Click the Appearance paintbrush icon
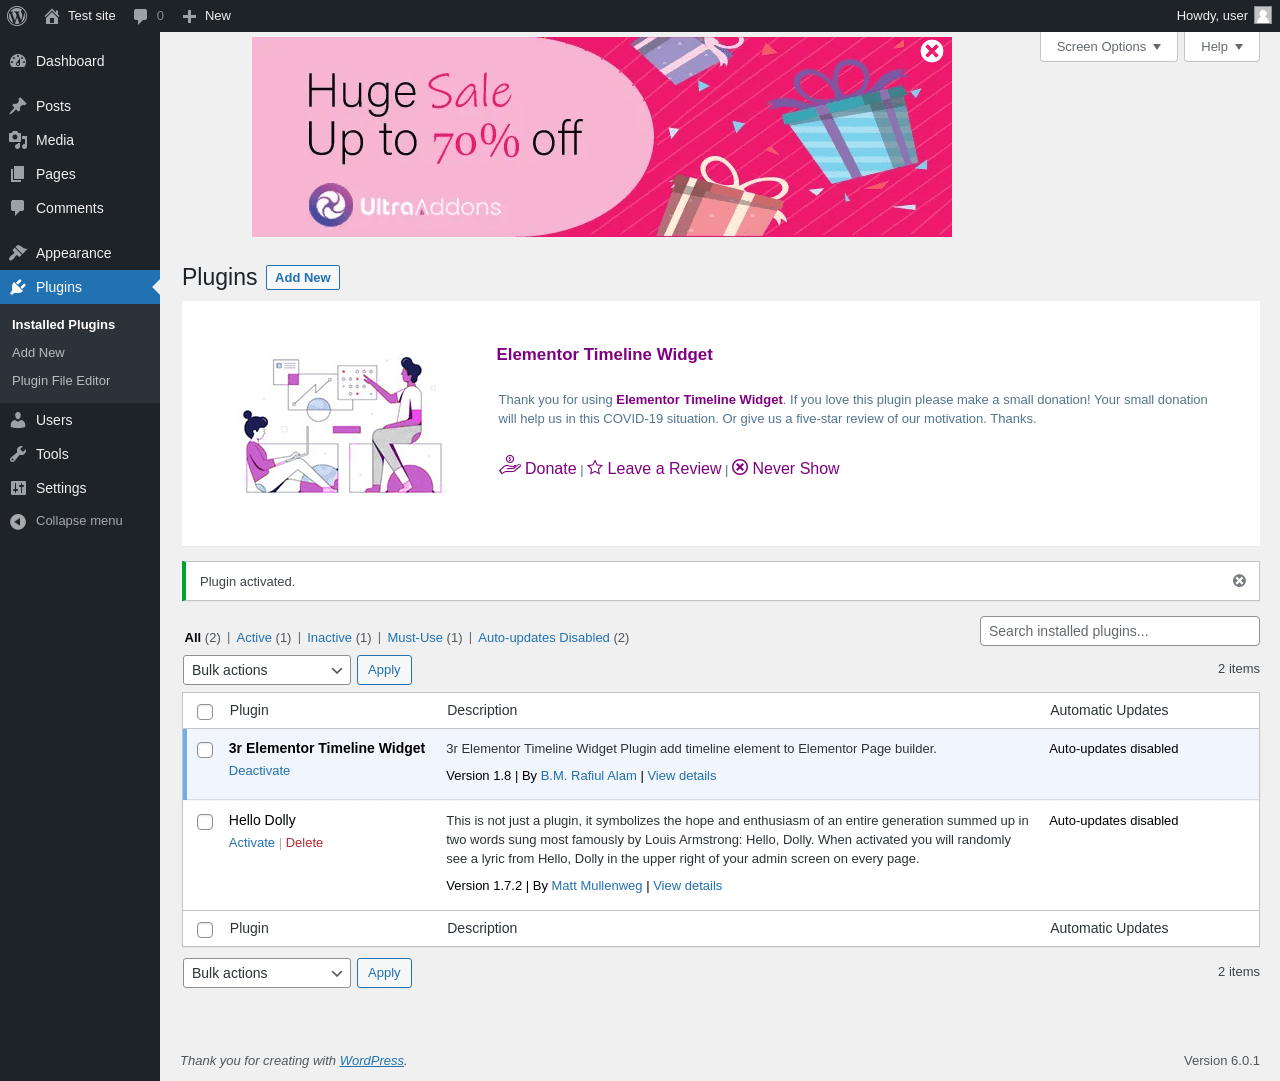Image resolution: width=1280 pixels, height=1081 pixels. [x=18, y=253]
